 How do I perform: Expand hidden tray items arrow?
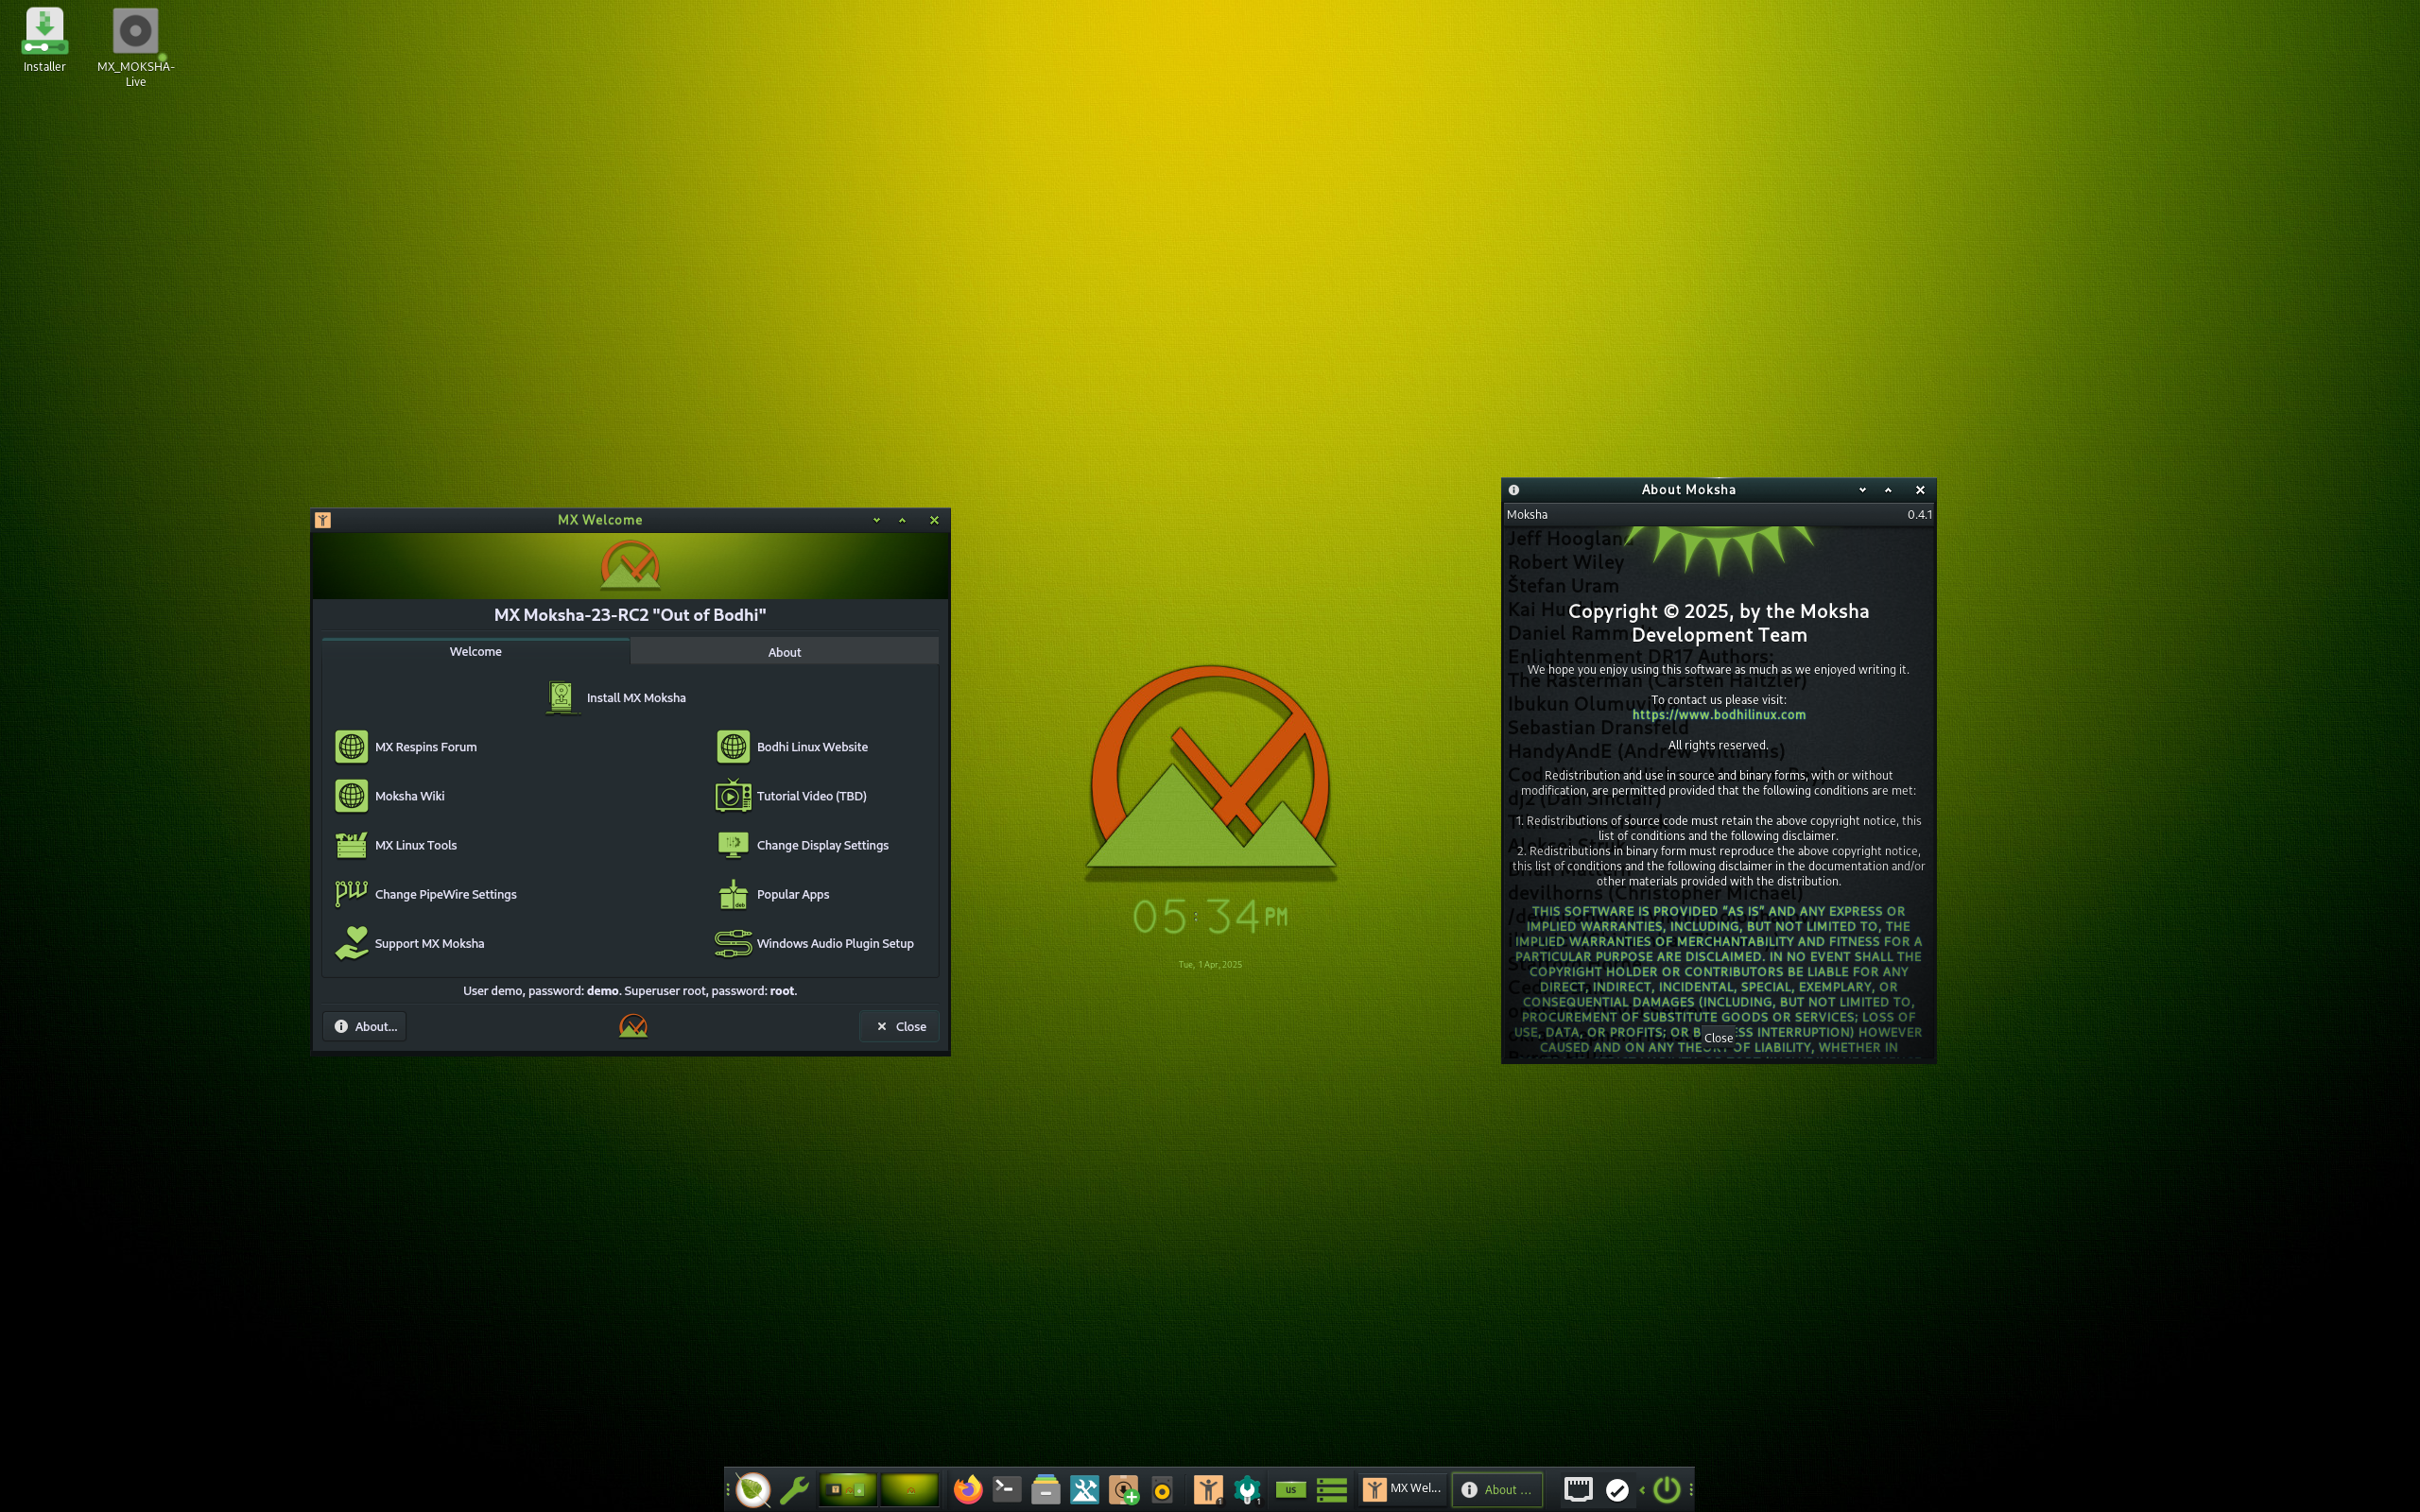click(x=1641, y=1489)
